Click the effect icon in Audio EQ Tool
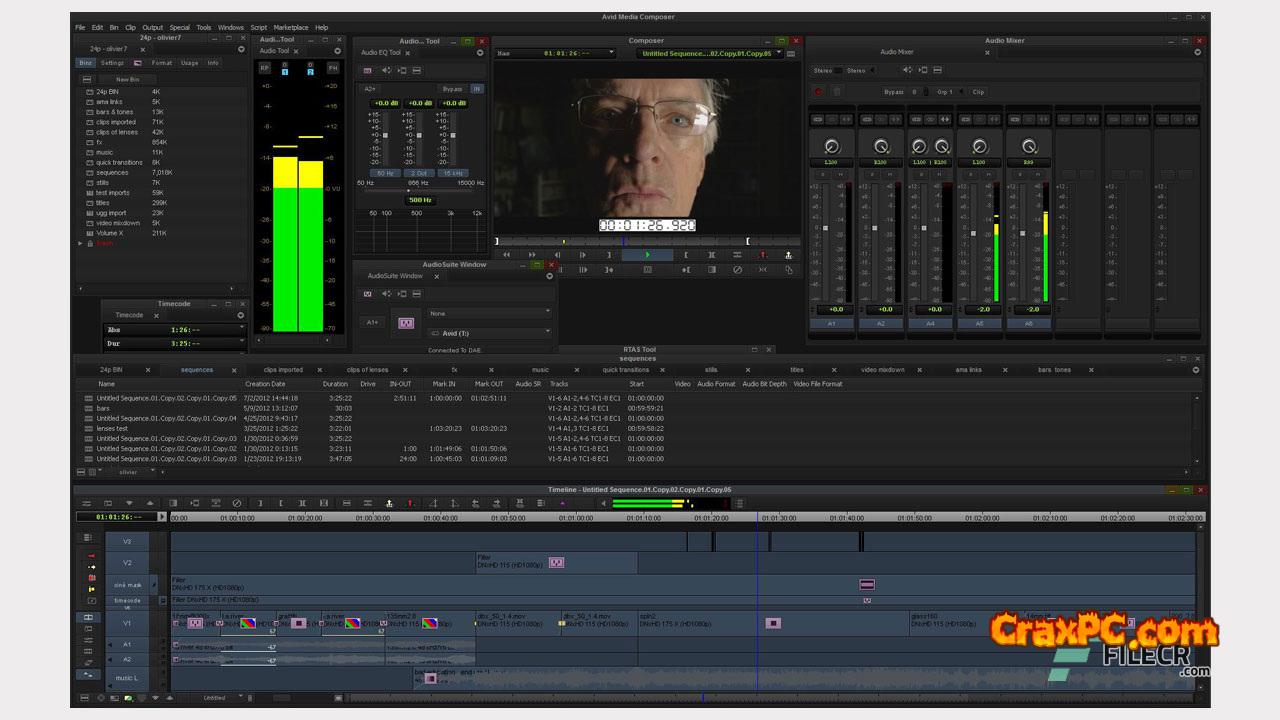1280x720 pixels. 368,70
